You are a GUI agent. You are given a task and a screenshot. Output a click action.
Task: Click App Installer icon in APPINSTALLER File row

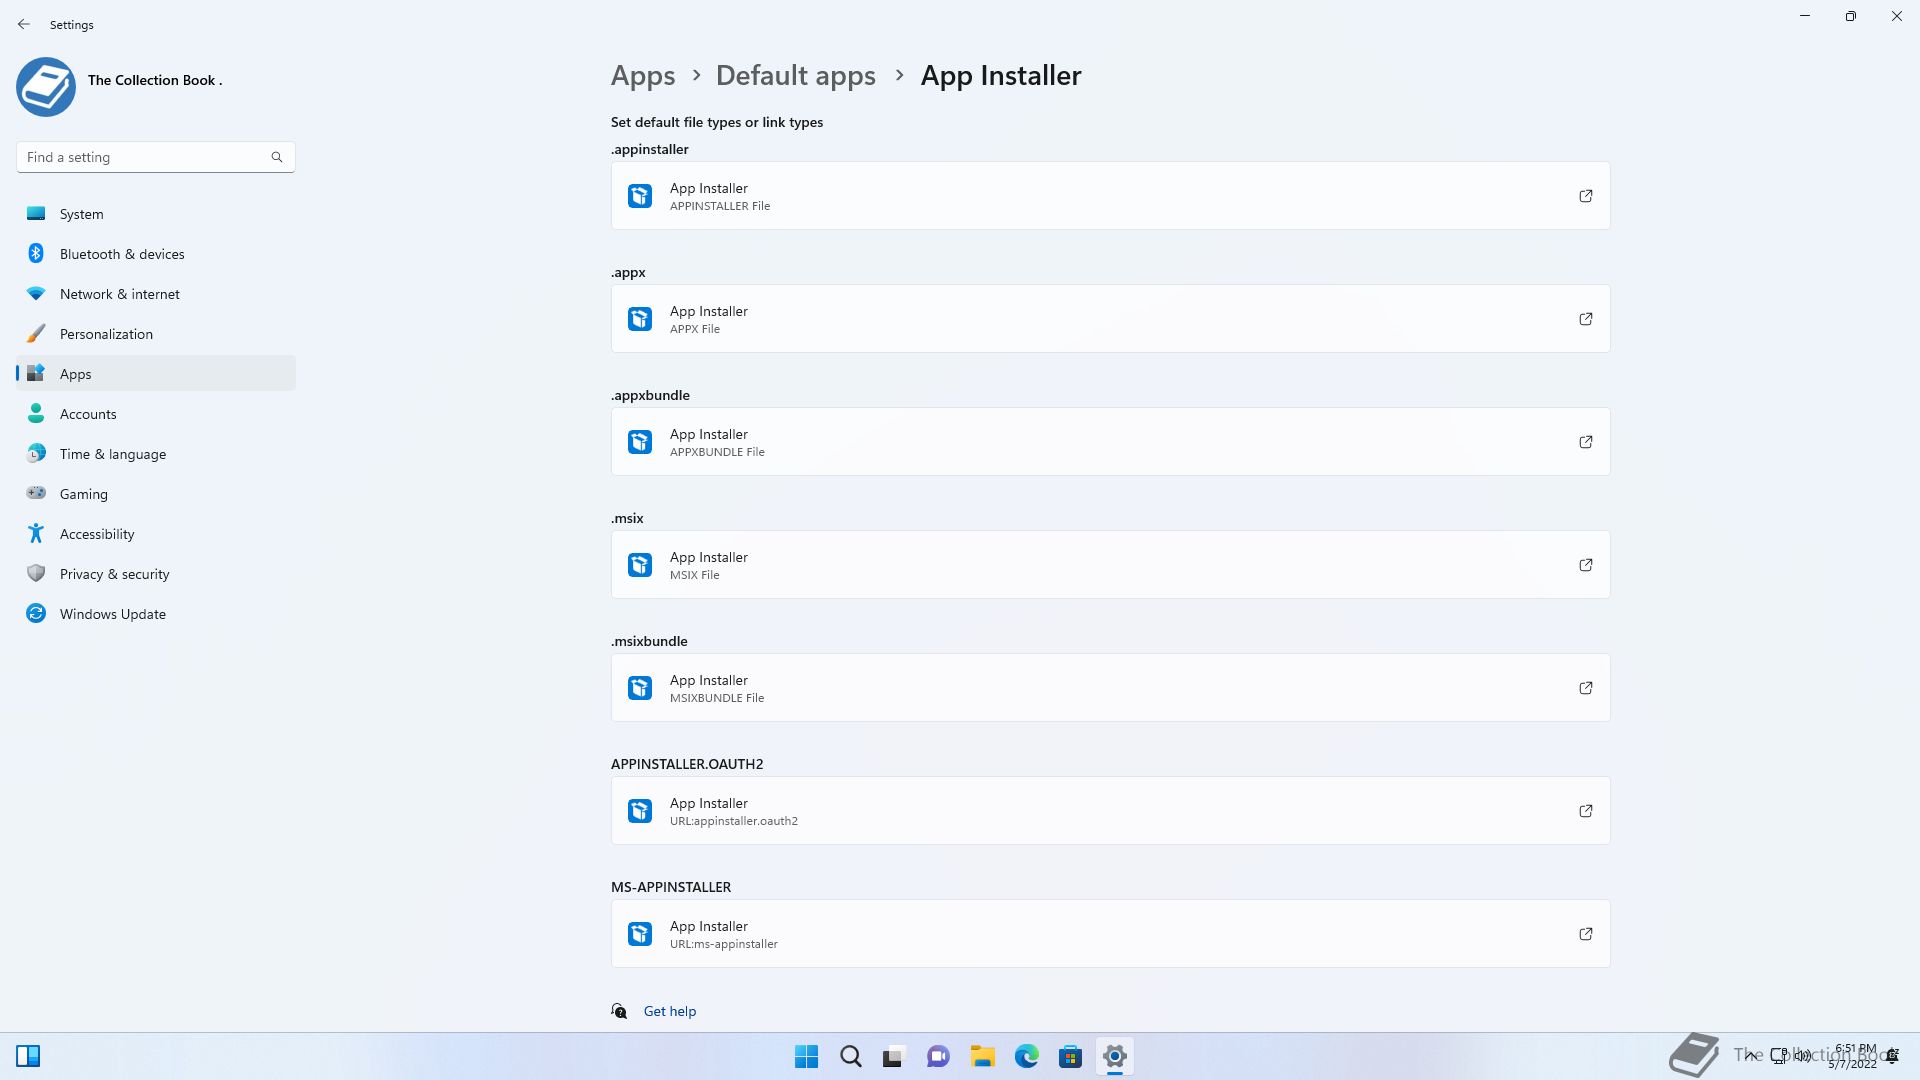640,196
